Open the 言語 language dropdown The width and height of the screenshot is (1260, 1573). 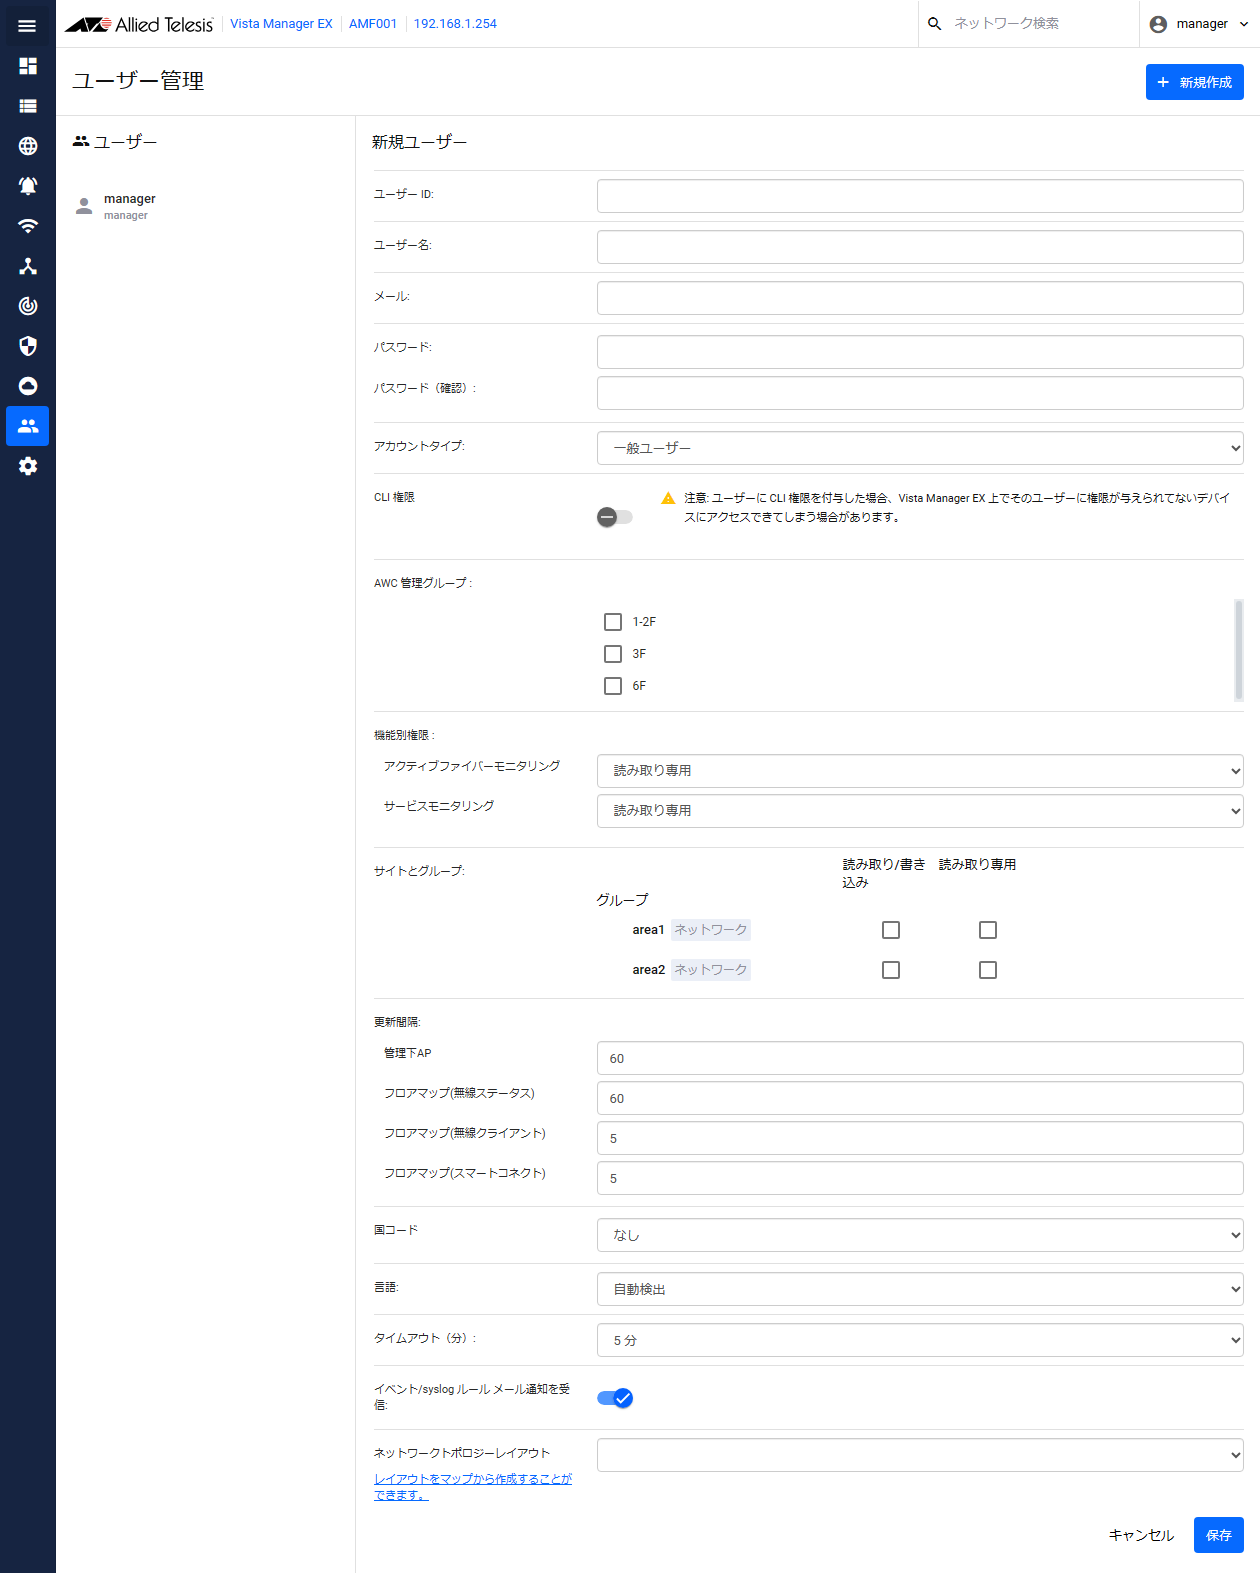tap(919, 1289)
